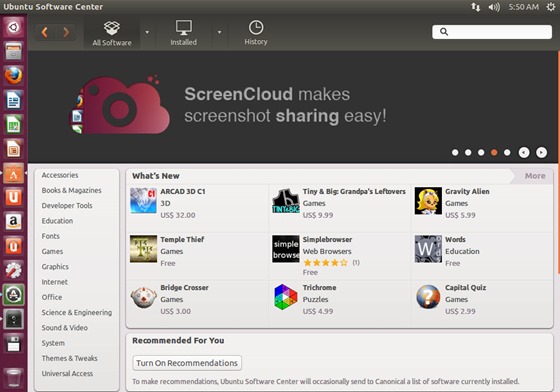Open the Universal Access category
The height and width of the screenshot is (392, 560).
67,373
